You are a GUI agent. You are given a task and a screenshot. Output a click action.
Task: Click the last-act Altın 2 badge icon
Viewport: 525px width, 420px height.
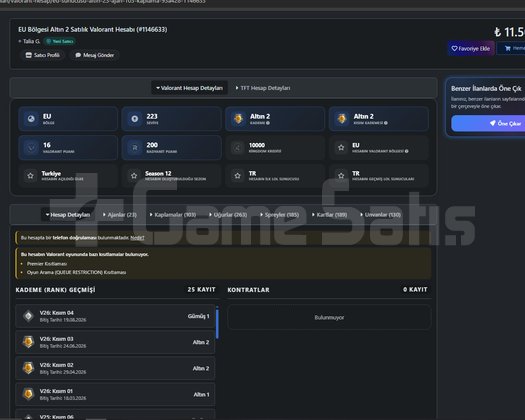coord(342,119)
